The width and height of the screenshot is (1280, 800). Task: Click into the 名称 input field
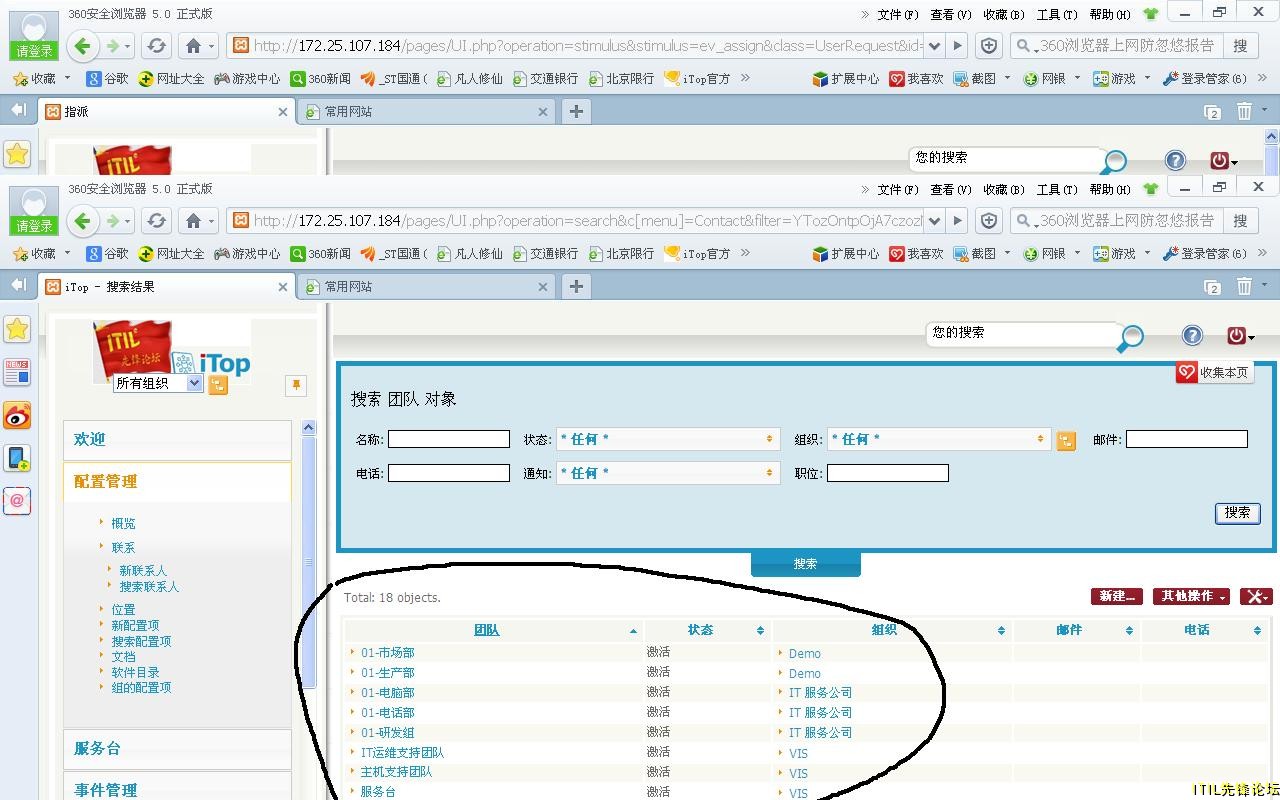coord(449,439)
